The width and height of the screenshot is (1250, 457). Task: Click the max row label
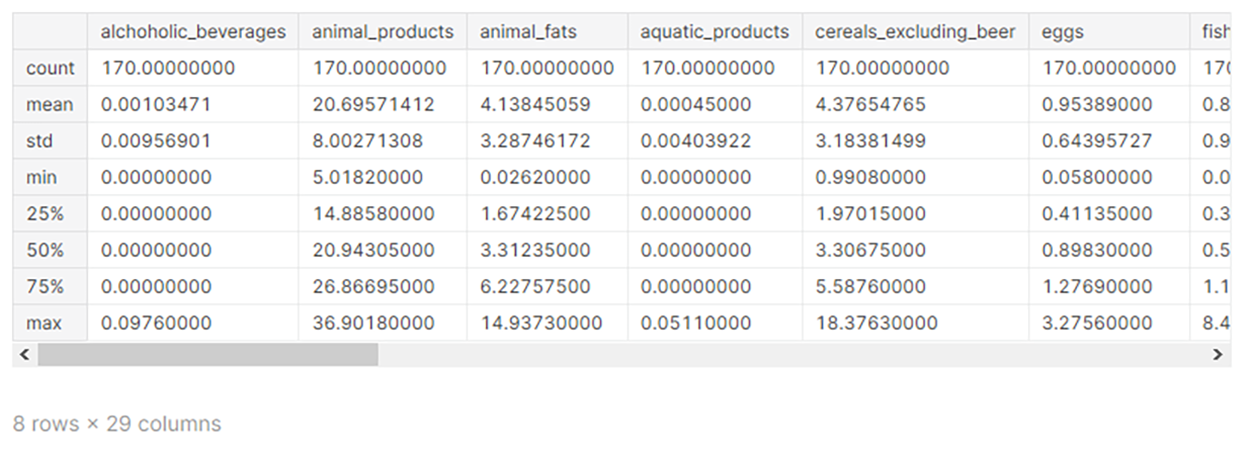pos(43,323)
